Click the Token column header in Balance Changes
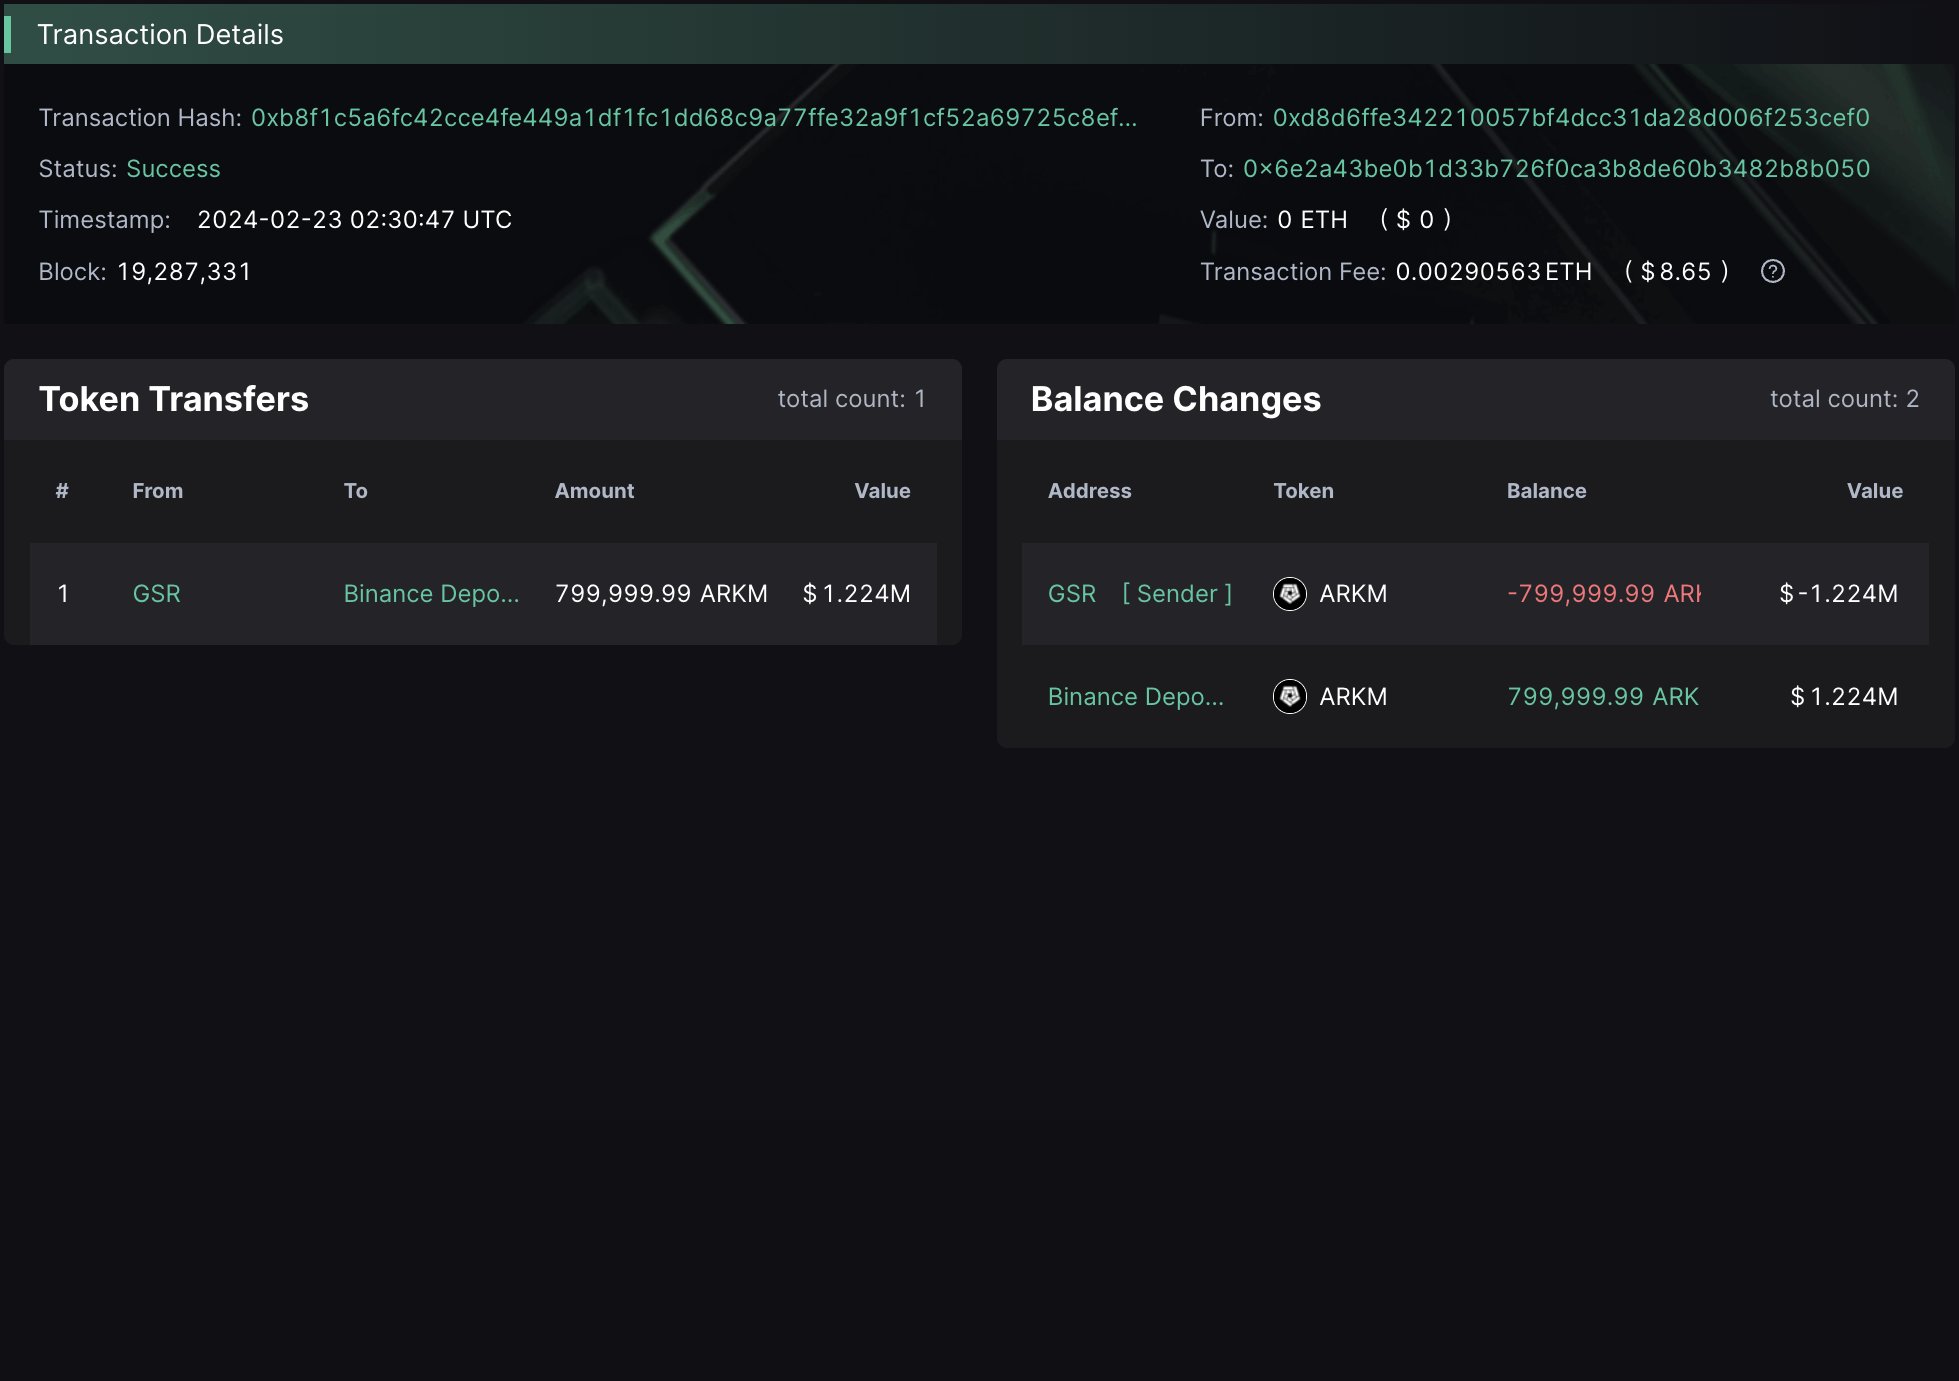Image resolution: width=1959 pixels, height=1381 pixels. (x=1303, y=491)
